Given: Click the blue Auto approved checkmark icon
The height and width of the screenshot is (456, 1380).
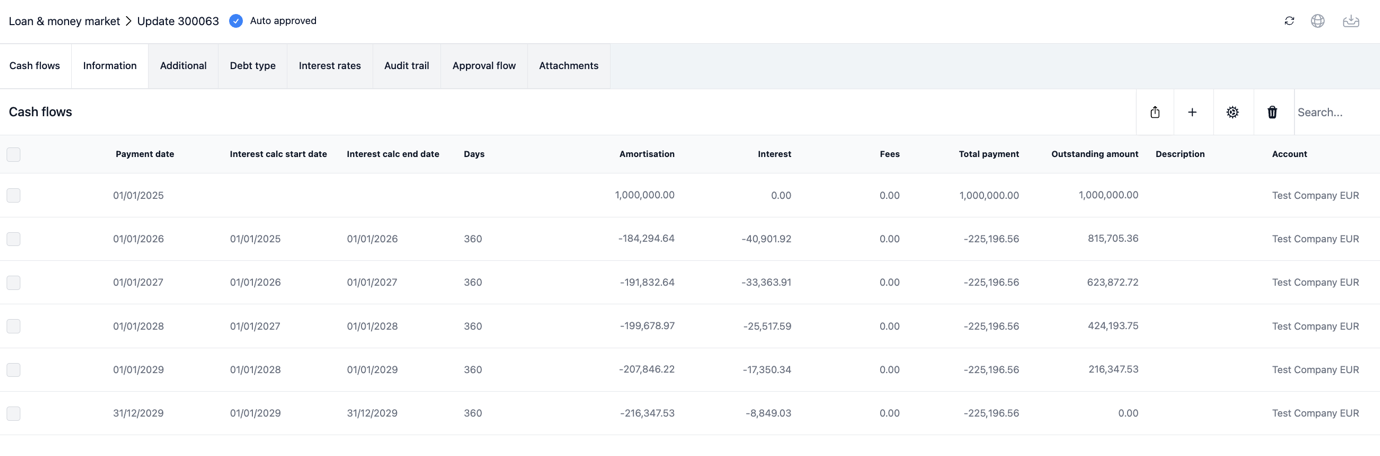Looking at the screenshot, I should pyautogui.click(x=236, y=21).
